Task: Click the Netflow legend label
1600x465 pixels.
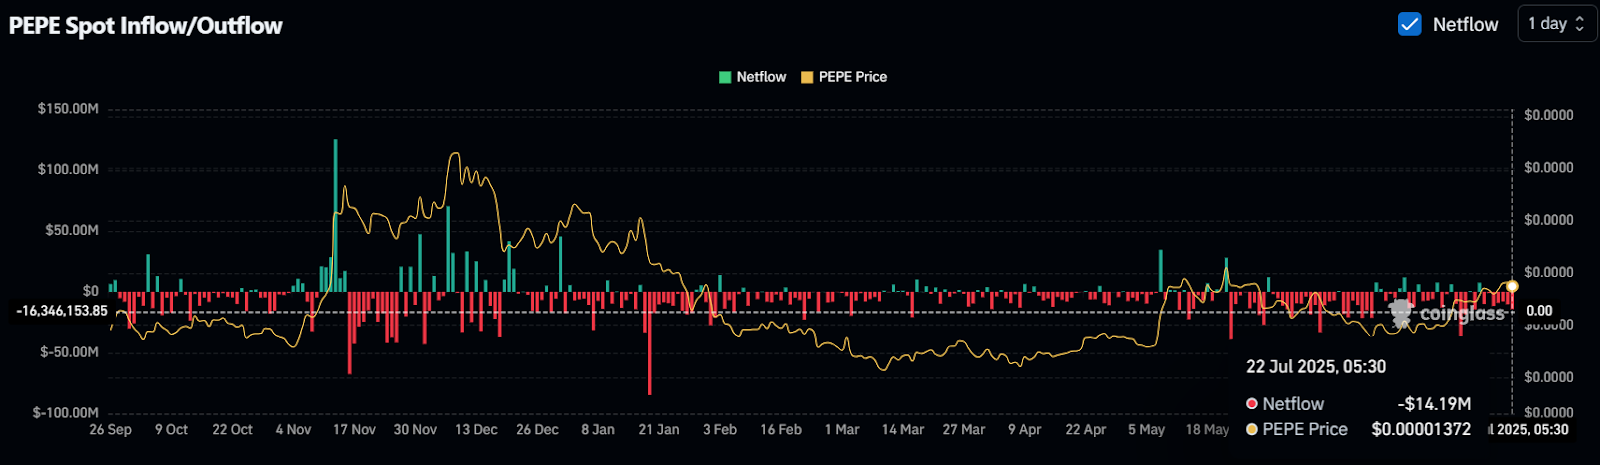Action: click(x=761, y=77)
